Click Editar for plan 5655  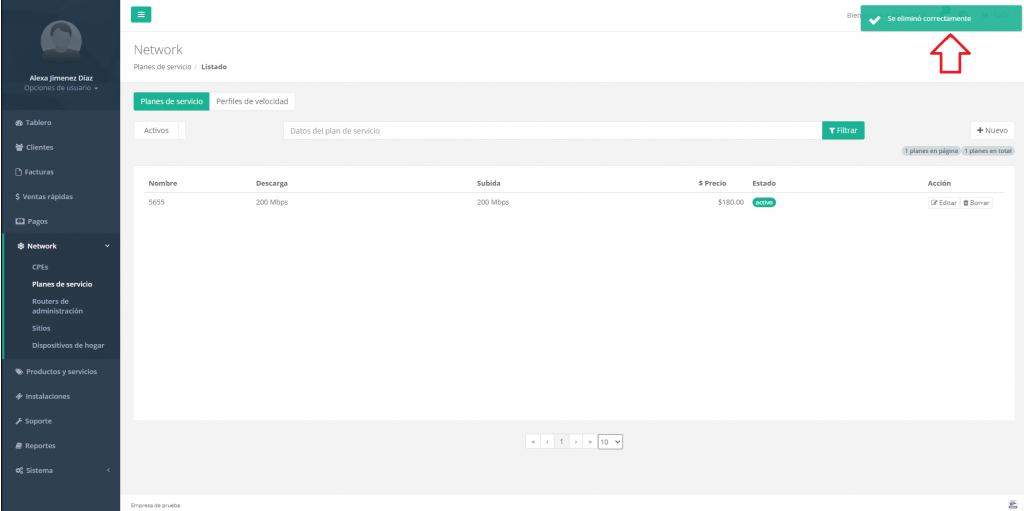943,202
